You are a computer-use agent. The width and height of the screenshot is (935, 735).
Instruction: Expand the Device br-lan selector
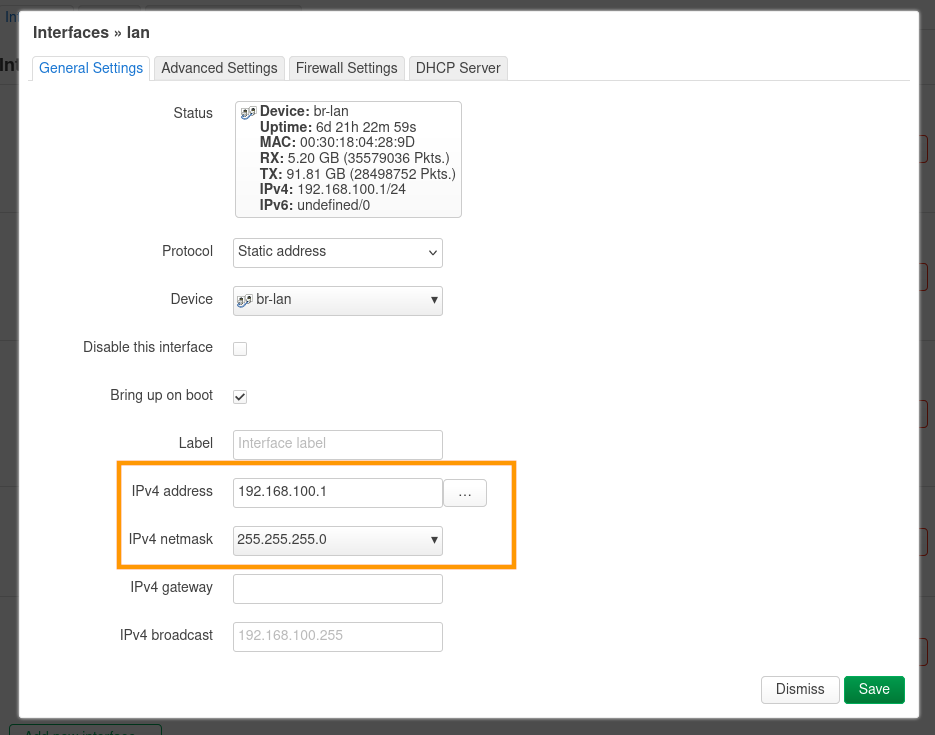tap(338, 300)
